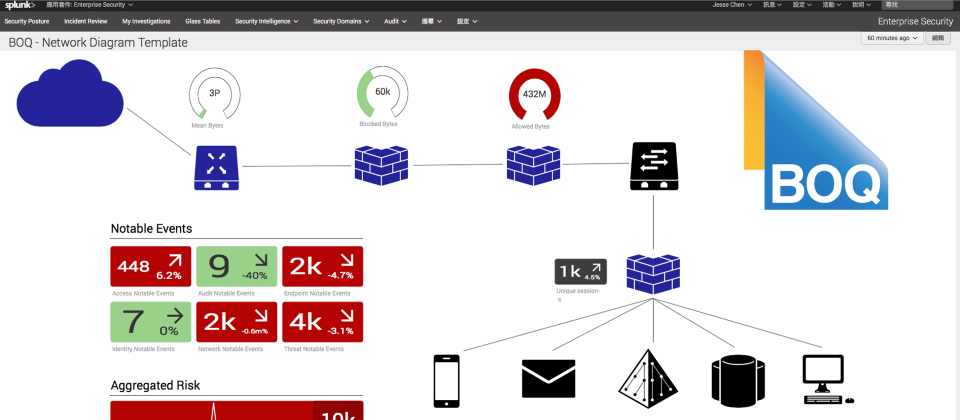Click the black network switch icon

[x=653, y=167]
